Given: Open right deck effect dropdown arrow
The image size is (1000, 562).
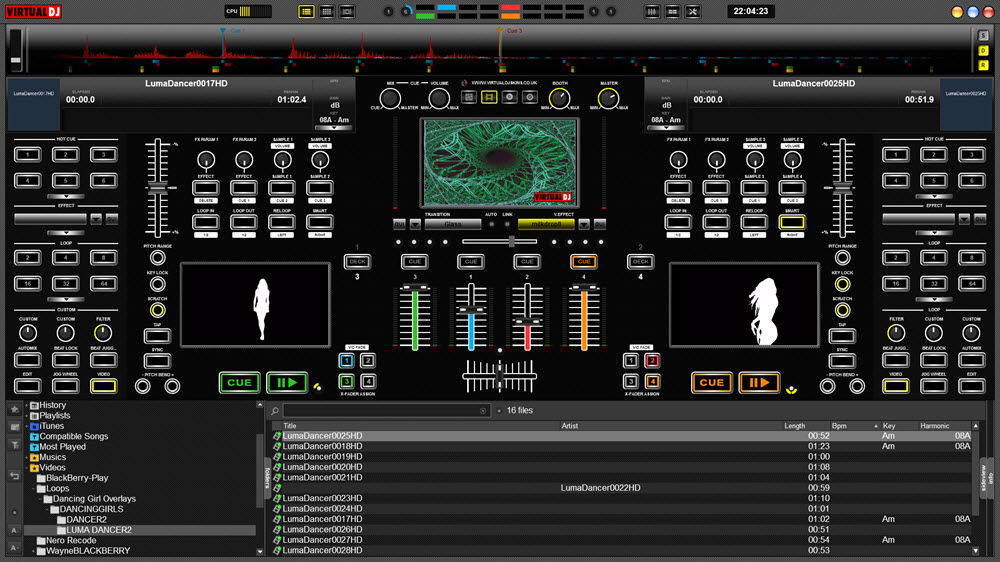Looking at the screenshot, I should [964, 219].
